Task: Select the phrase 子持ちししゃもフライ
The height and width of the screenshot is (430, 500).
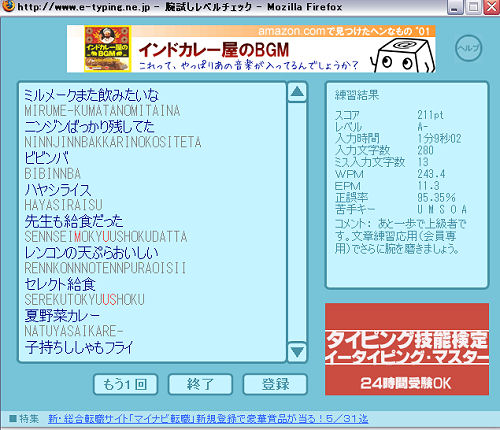Action: 79,347
